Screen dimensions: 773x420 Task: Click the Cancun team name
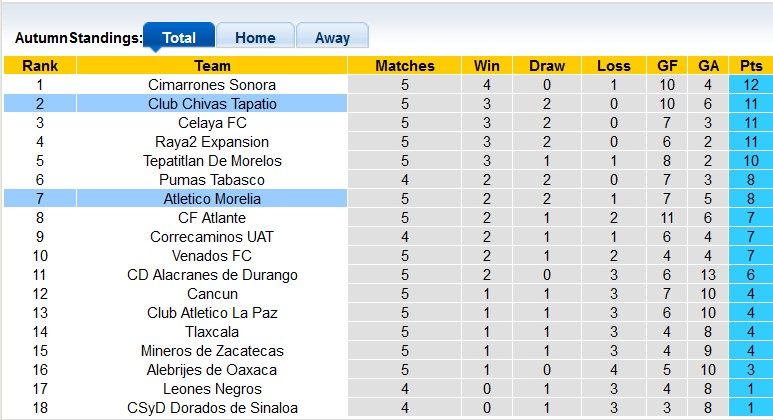[212, 294]
